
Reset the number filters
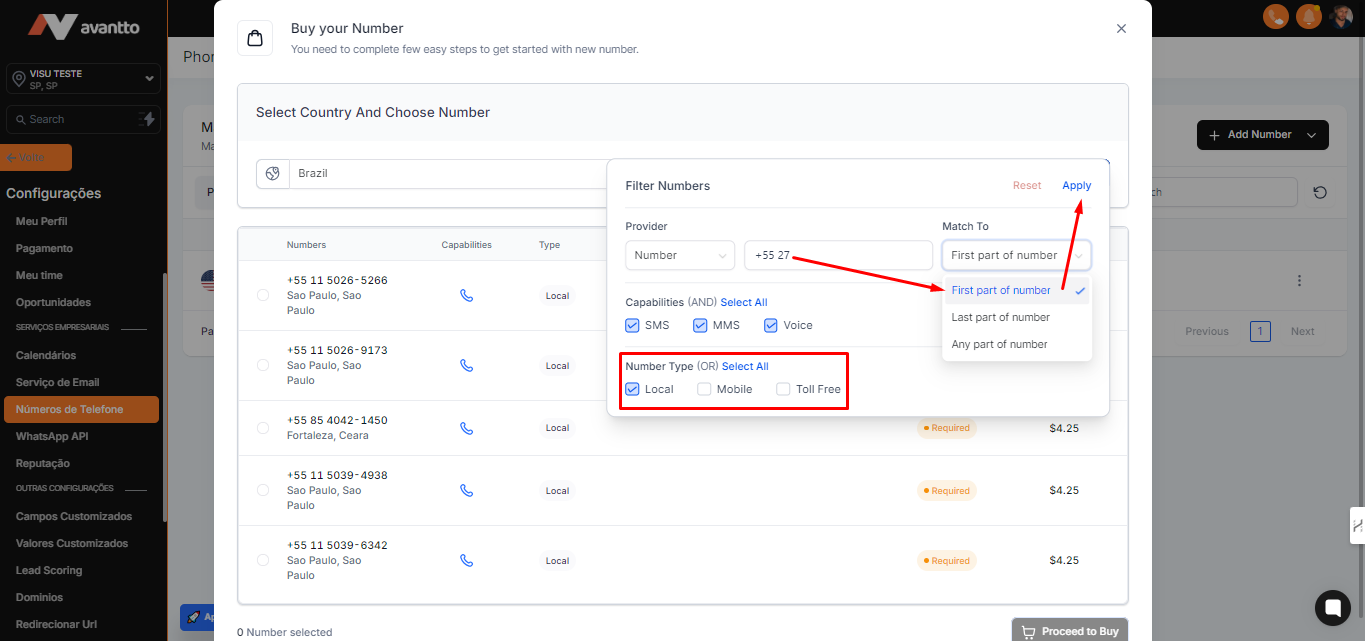click(1027, 186)
